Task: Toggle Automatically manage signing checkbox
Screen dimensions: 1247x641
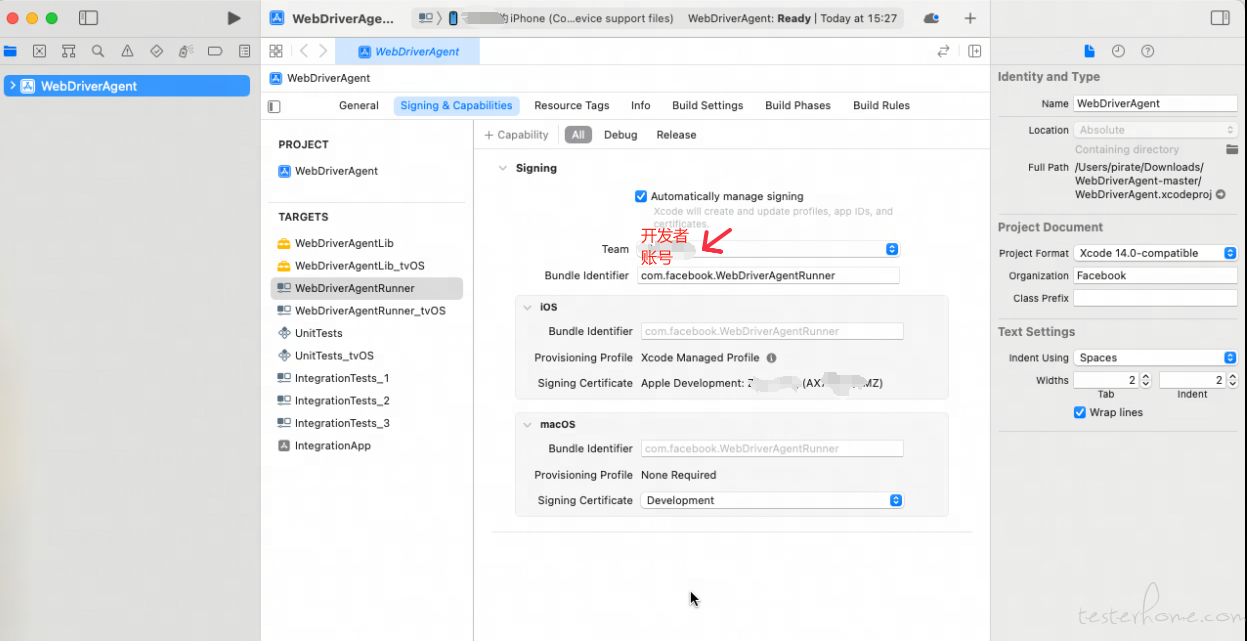Action: click(641, 196)
